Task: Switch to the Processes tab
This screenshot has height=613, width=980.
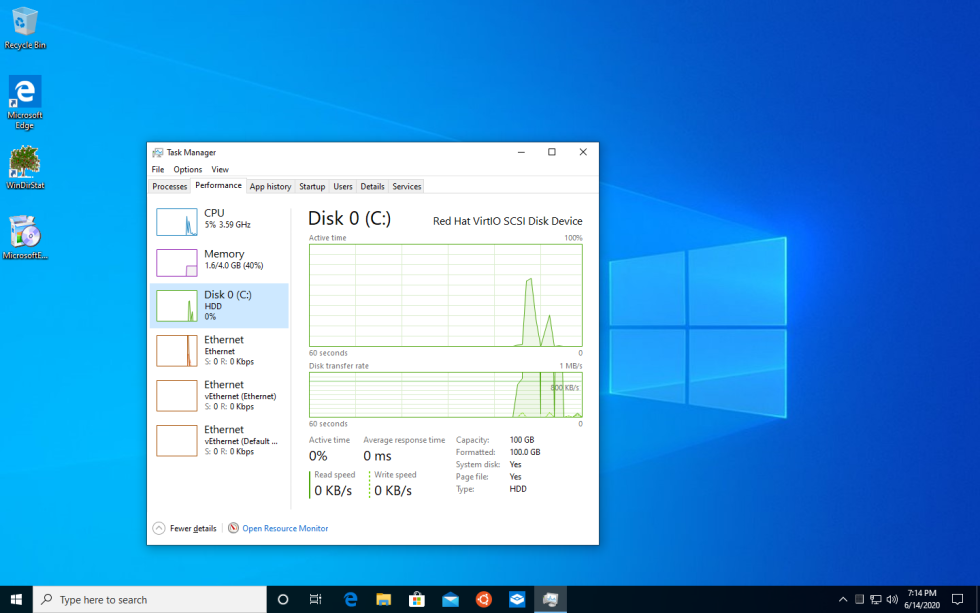Action: [169, 186]
